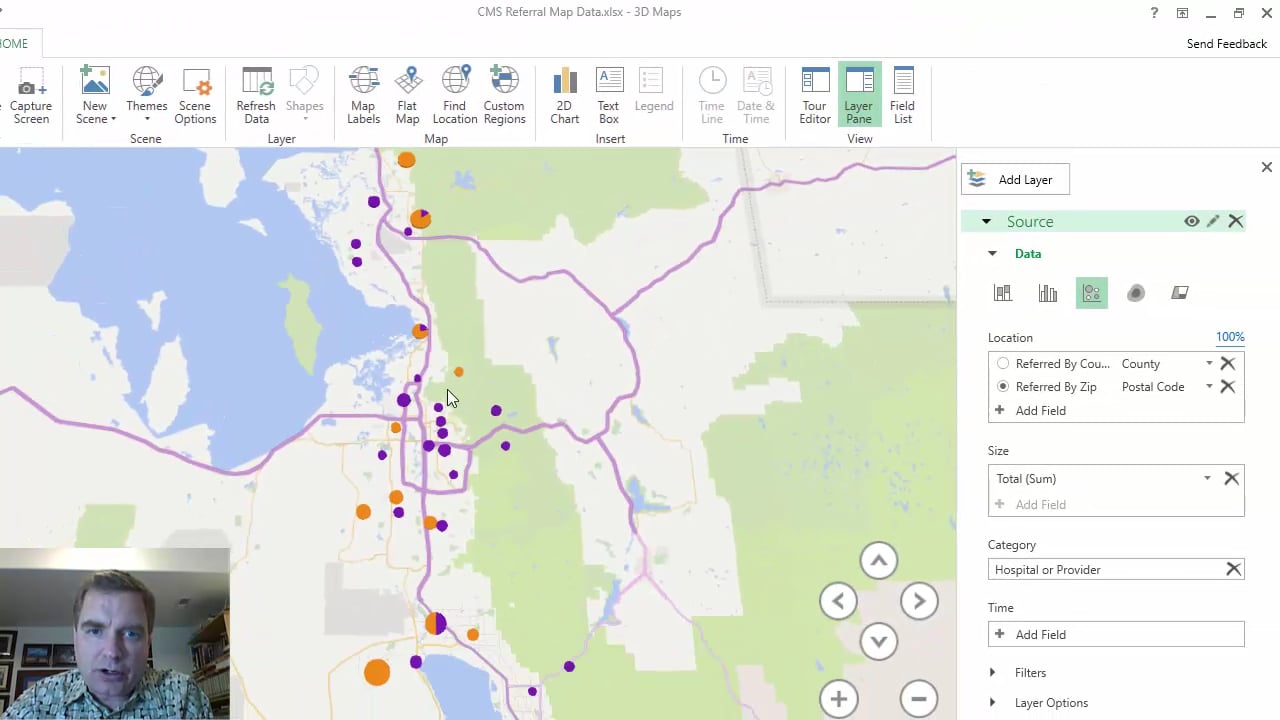Zoom out of the map
Screen dimensions: 1280x720
(x=919, y=699)
